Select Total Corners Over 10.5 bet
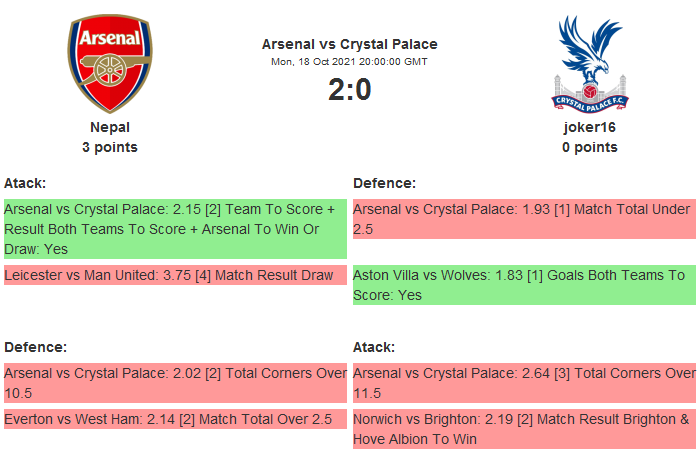 (x=175, y=383)
